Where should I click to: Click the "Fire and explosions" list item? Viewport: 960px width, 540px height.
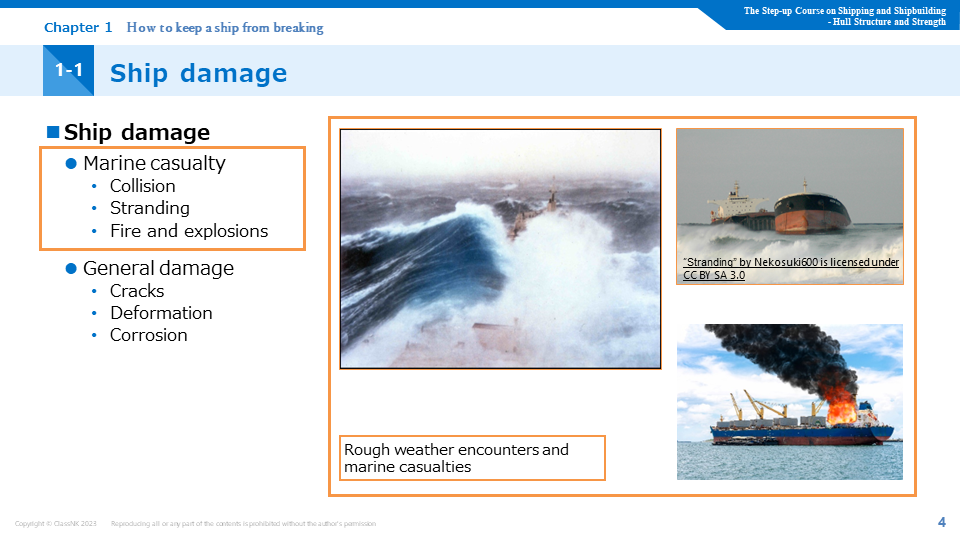point(189,231)
